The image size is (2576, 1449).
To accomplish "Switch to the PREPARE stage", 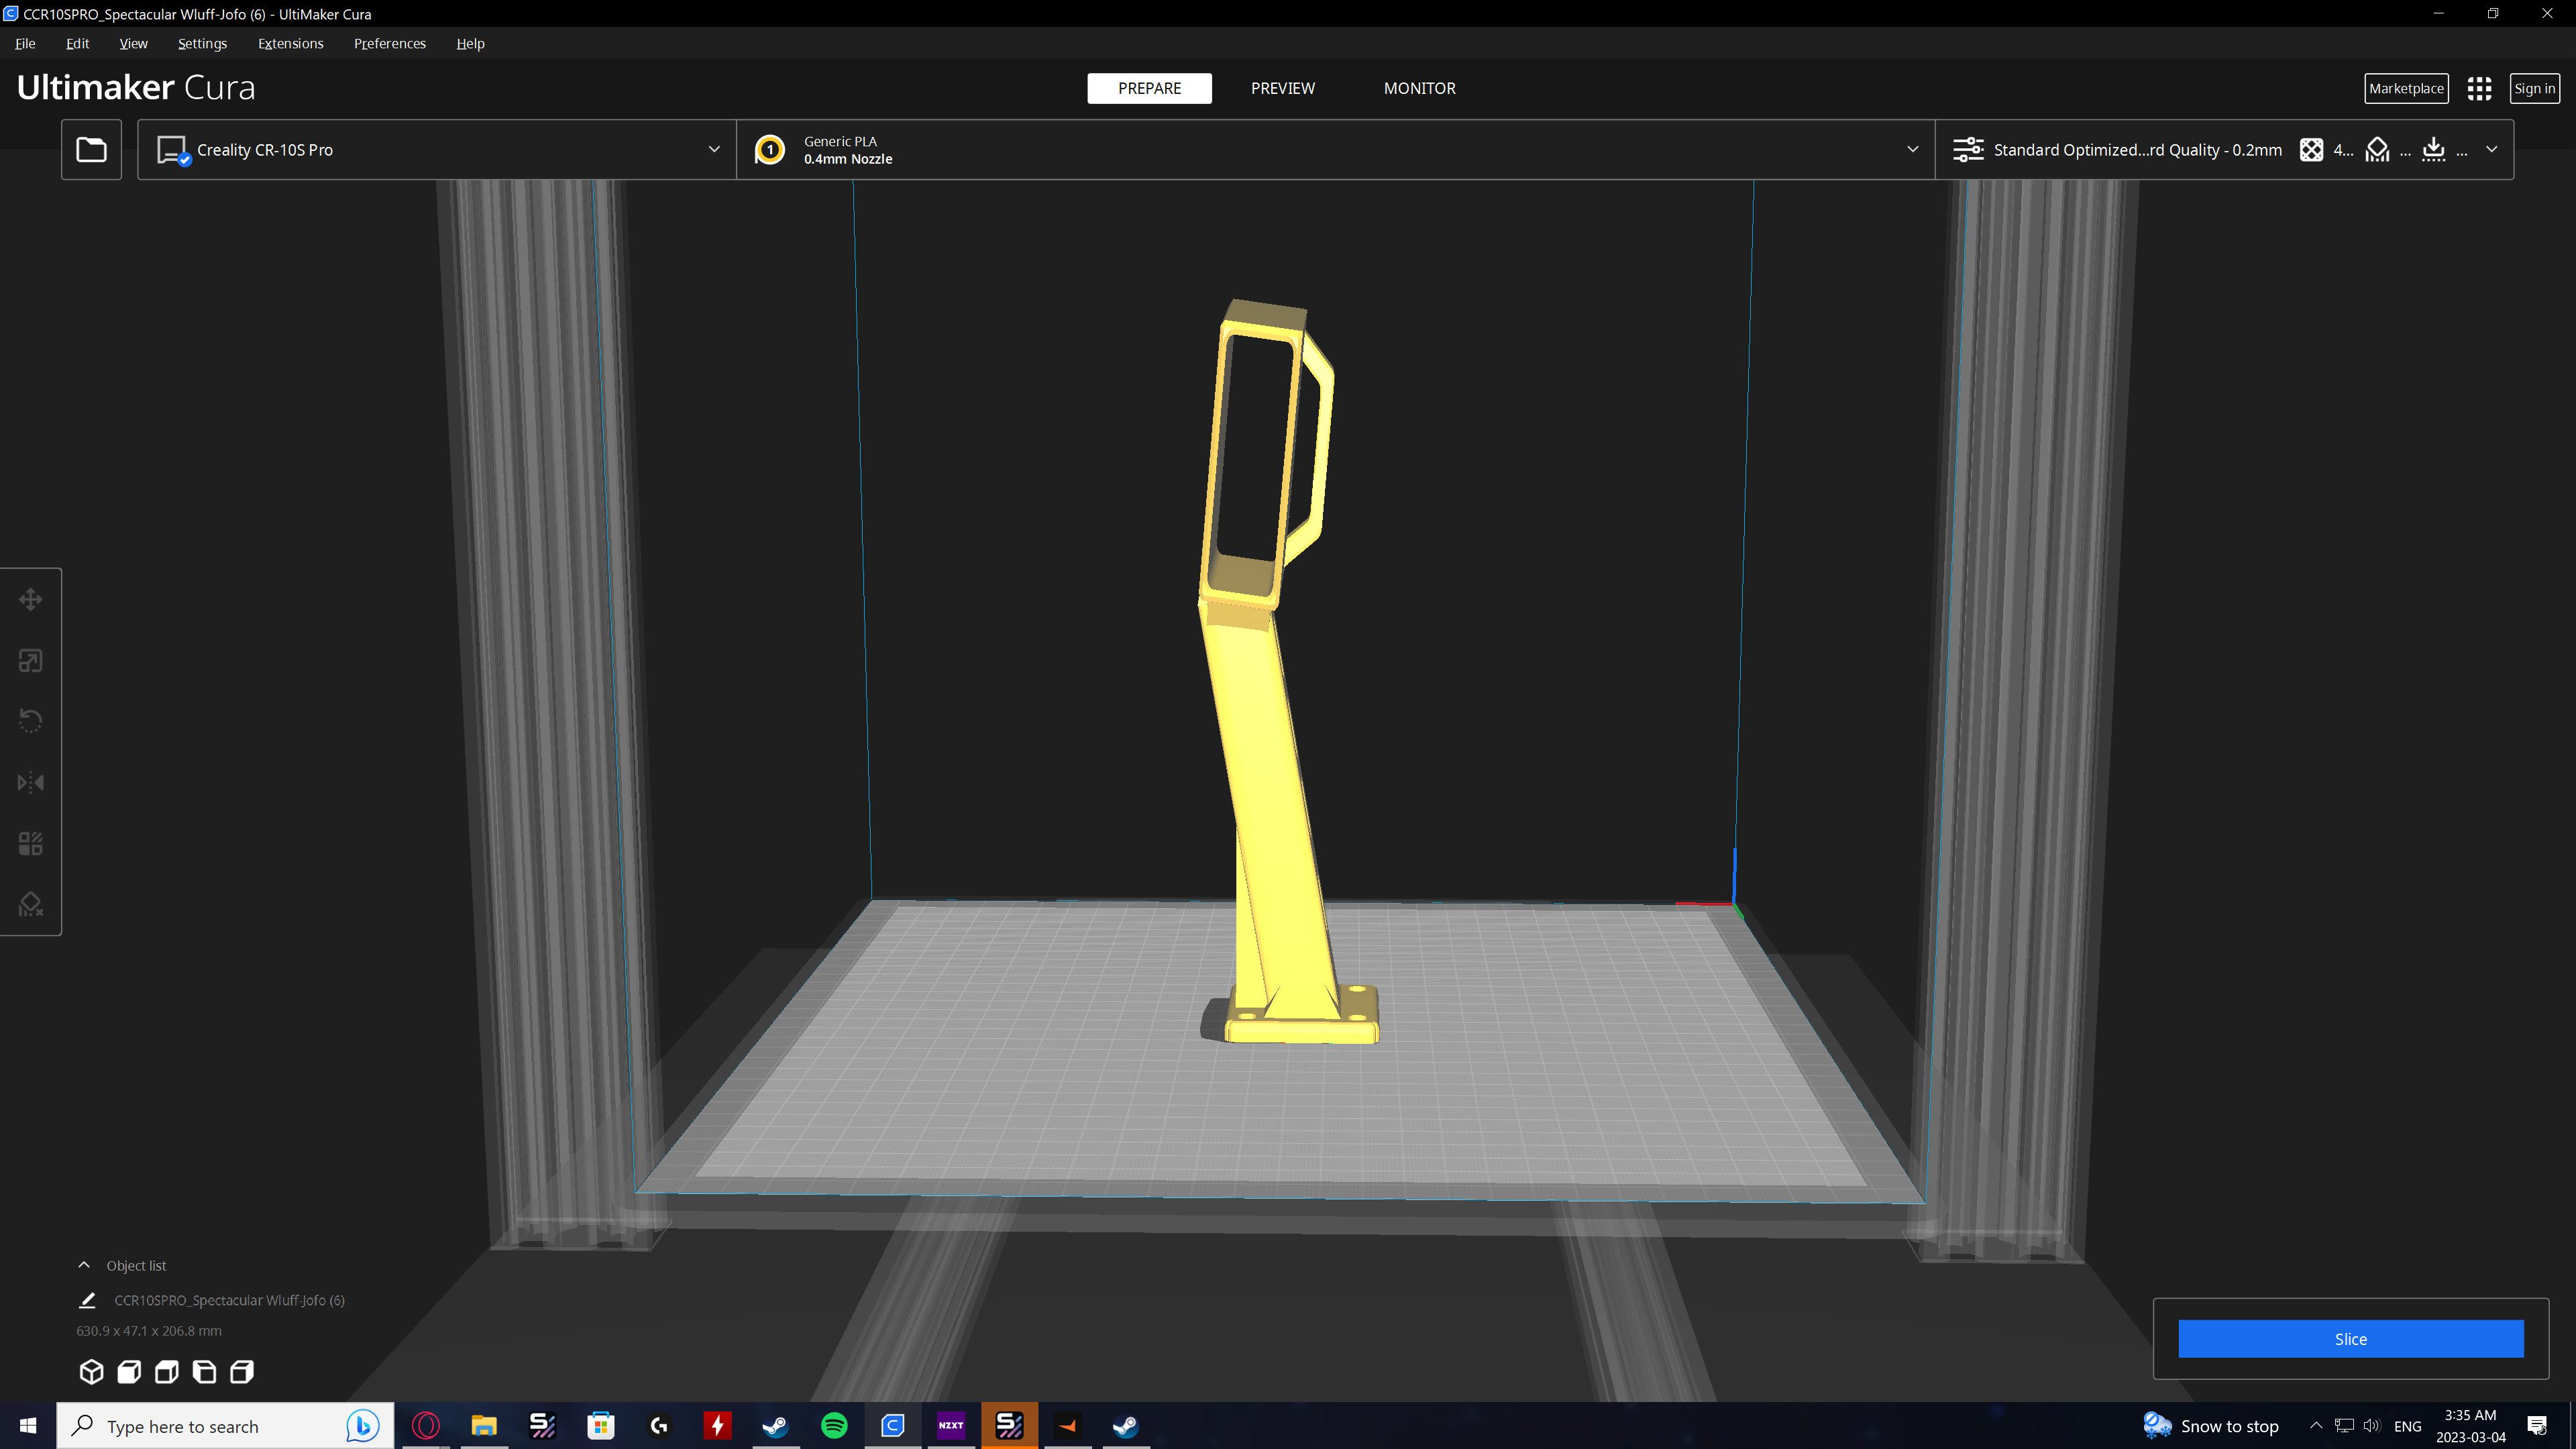I will [x=1149, y=88].
